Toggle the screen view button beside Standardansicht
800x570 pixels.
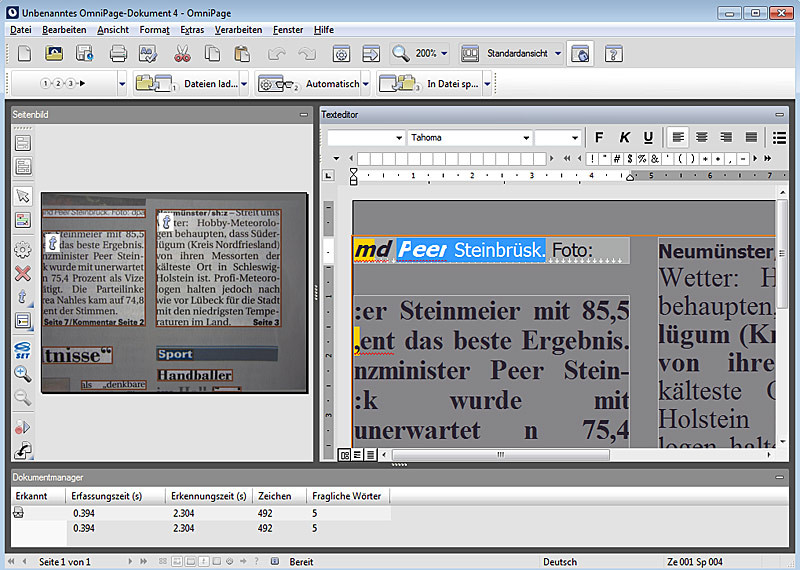point(580,53)
